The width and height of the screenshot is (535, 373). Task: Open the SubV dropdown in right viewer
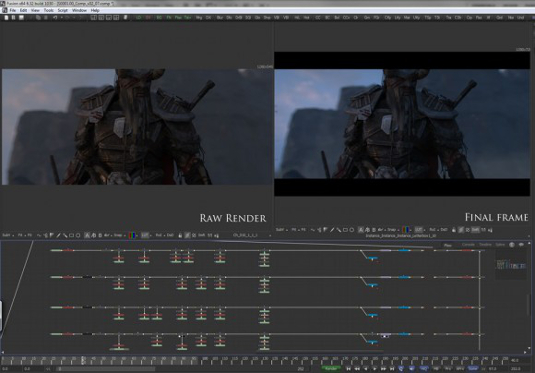281,230
